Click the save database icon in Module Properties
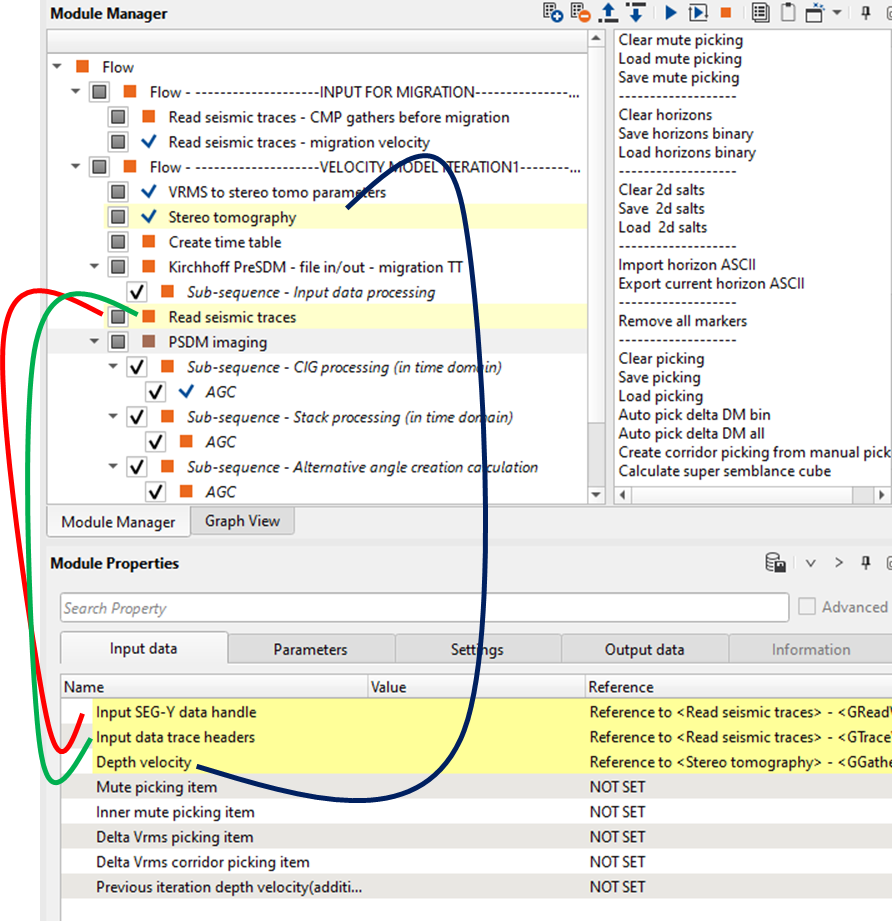 tap(775, 563)
